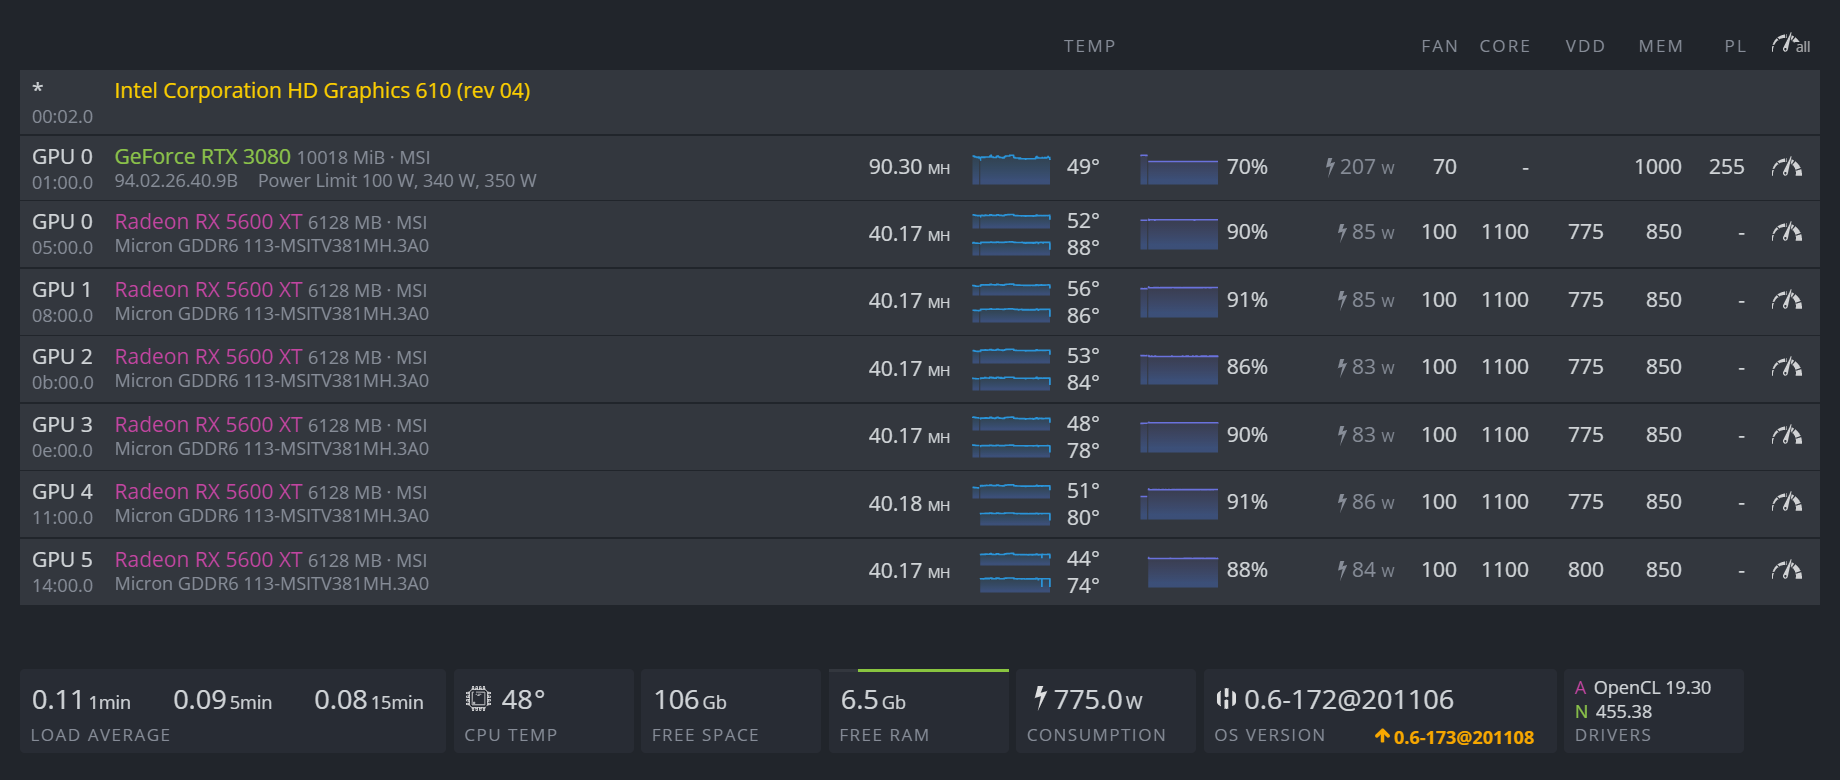Click the FAN column header
This screenshot has width=1840, height=780.
[1440, 46]
